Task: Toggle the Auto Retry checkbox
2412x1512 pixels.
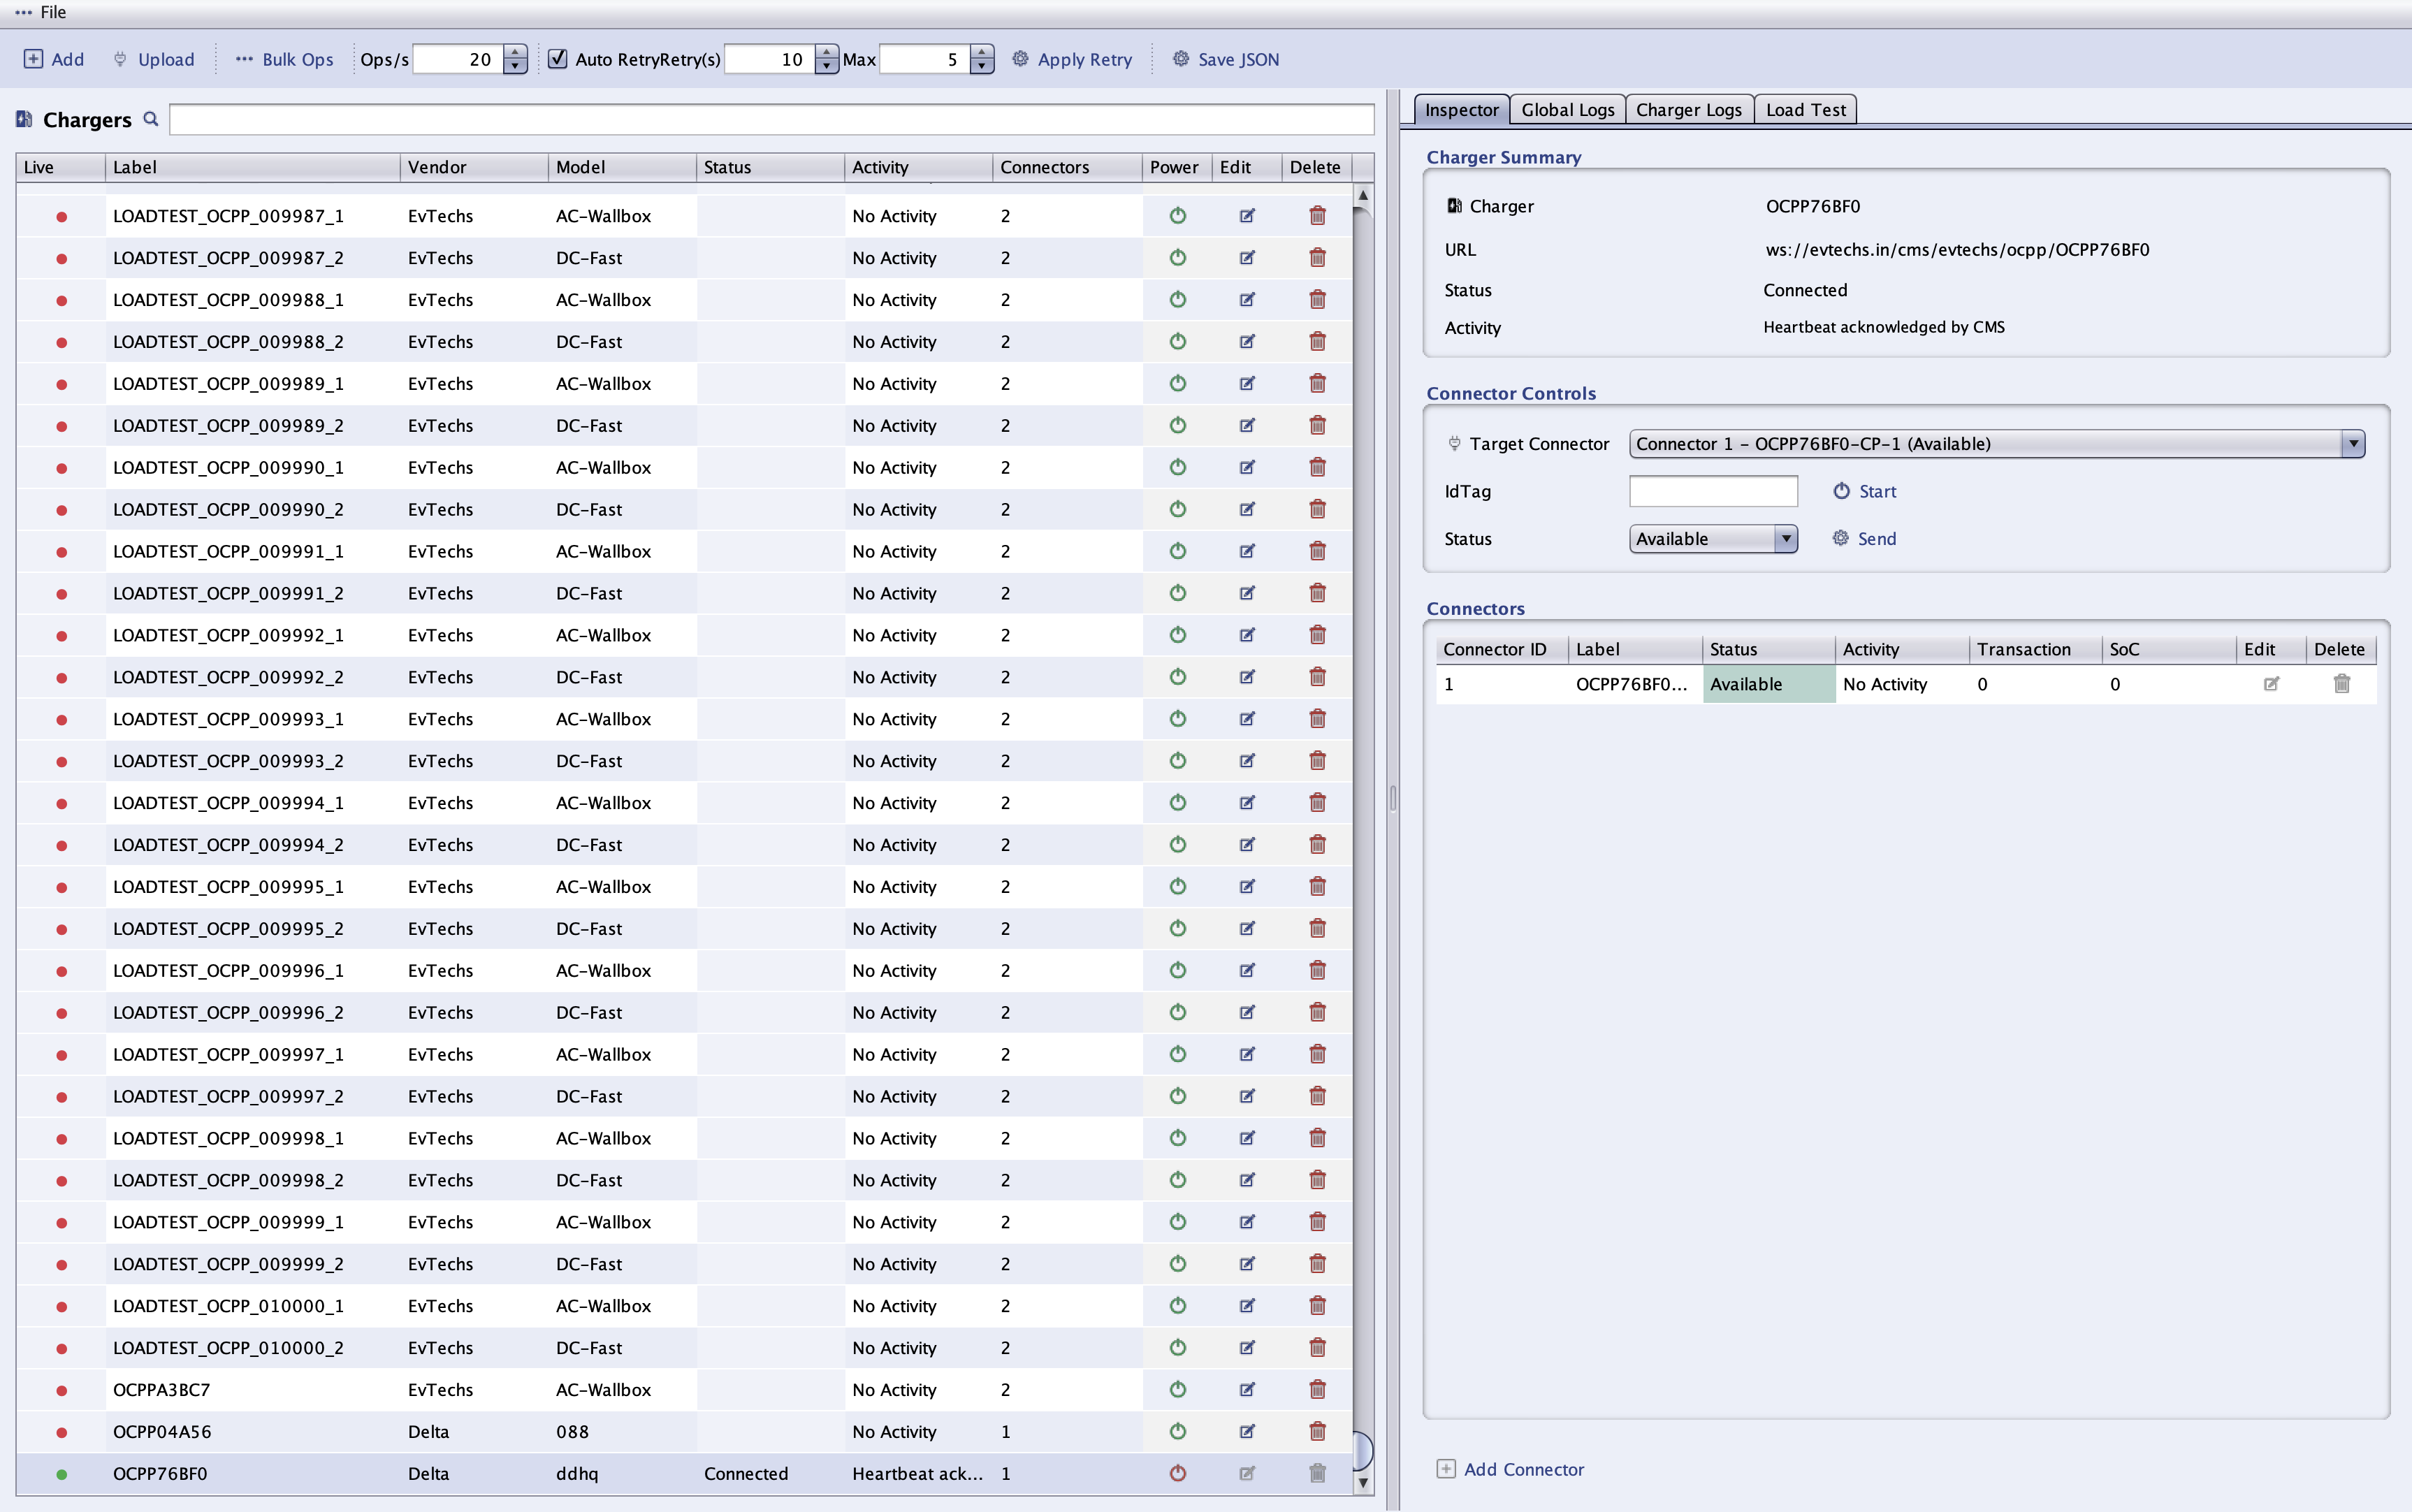Action: tap(558, 59)
